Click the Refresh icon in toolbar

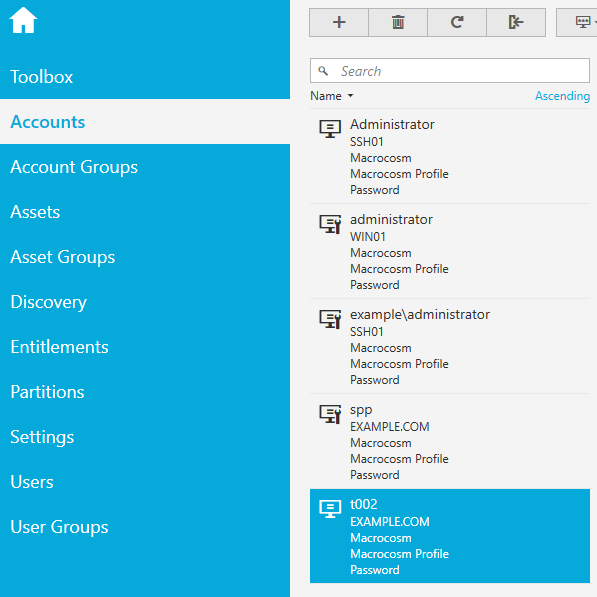coord(457,22)
